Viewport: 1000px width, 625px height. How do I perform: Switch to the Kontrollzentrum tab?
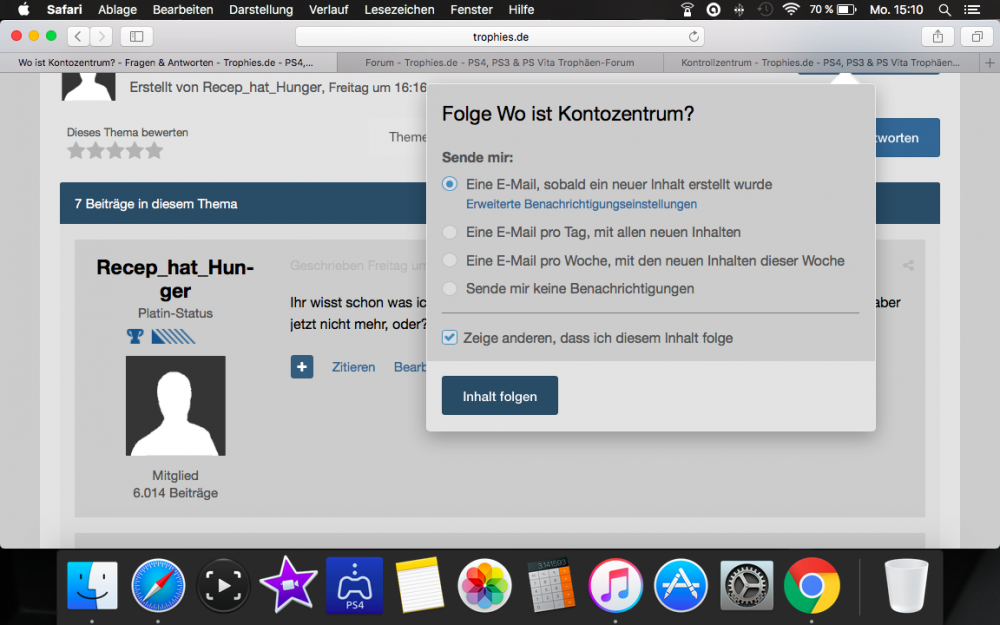click(820, 62)
